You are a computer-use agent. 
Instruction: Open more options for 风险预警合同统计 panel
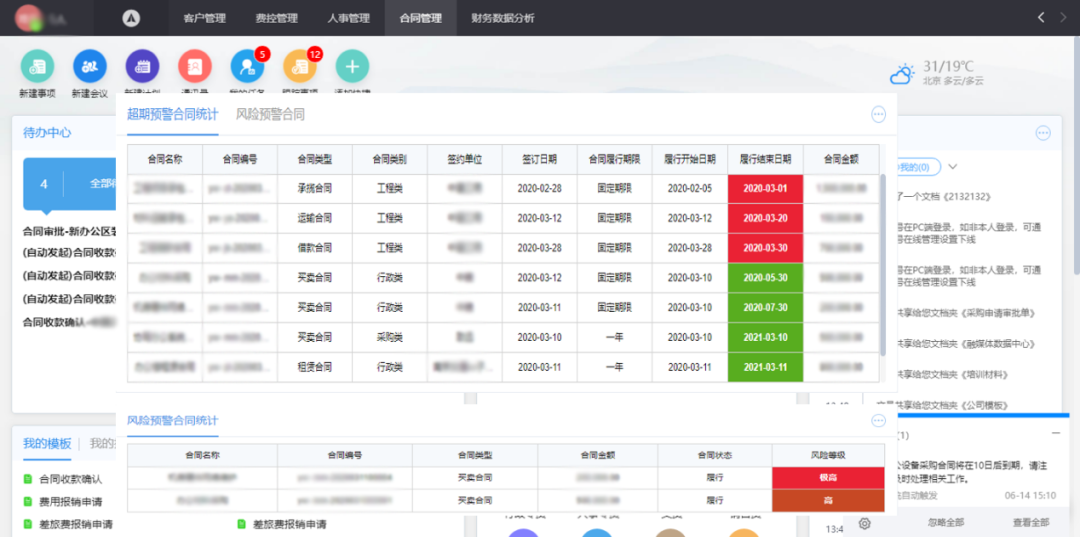tap(878, 421)
